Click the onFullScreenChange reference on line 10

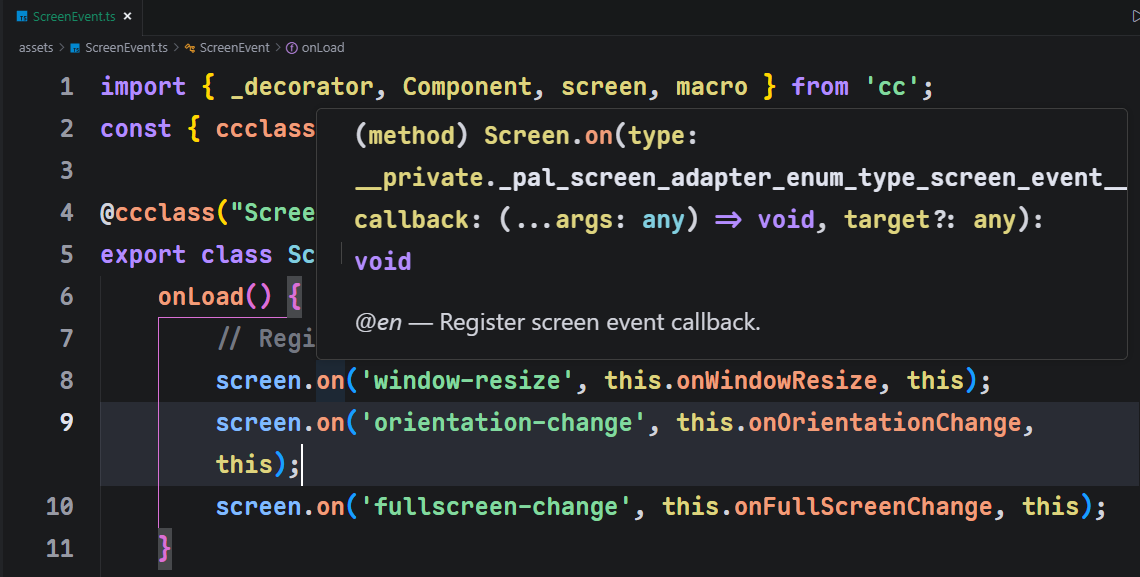[x=864, y=507]
